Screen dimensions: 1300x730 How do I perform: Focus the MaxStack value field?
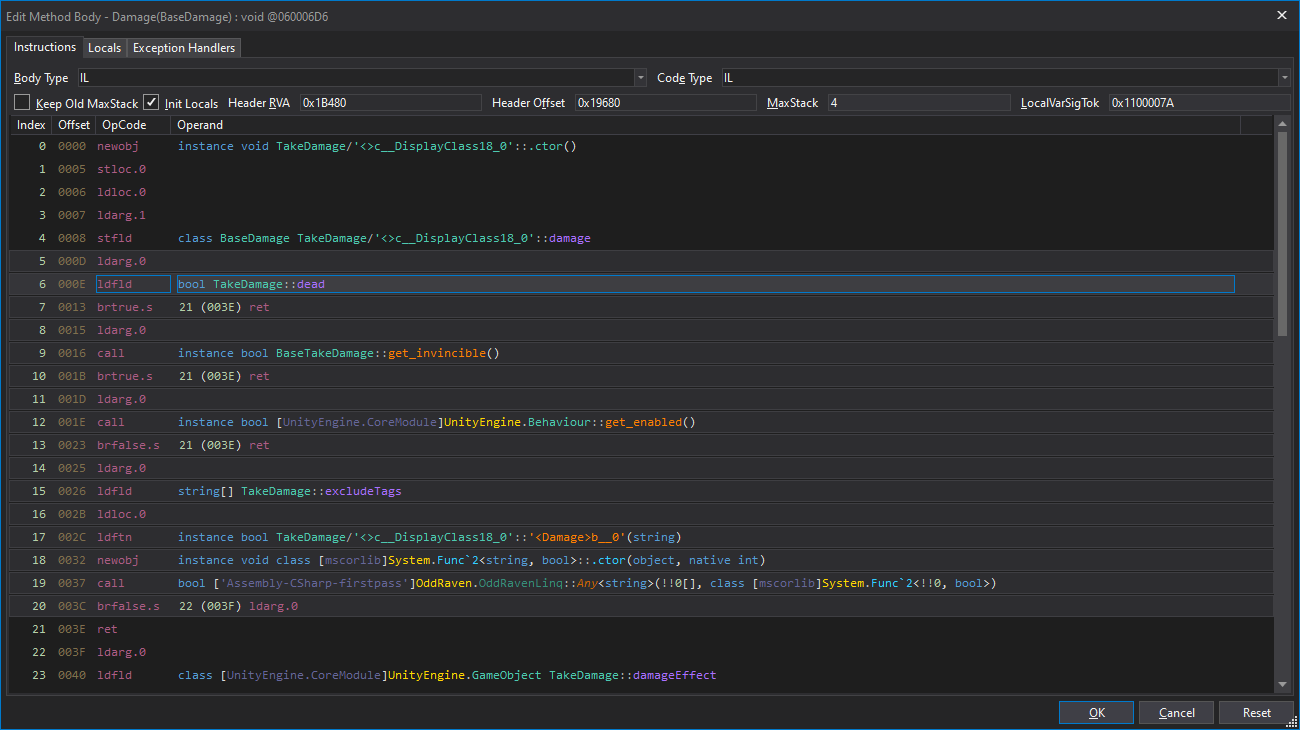point(918,103)
